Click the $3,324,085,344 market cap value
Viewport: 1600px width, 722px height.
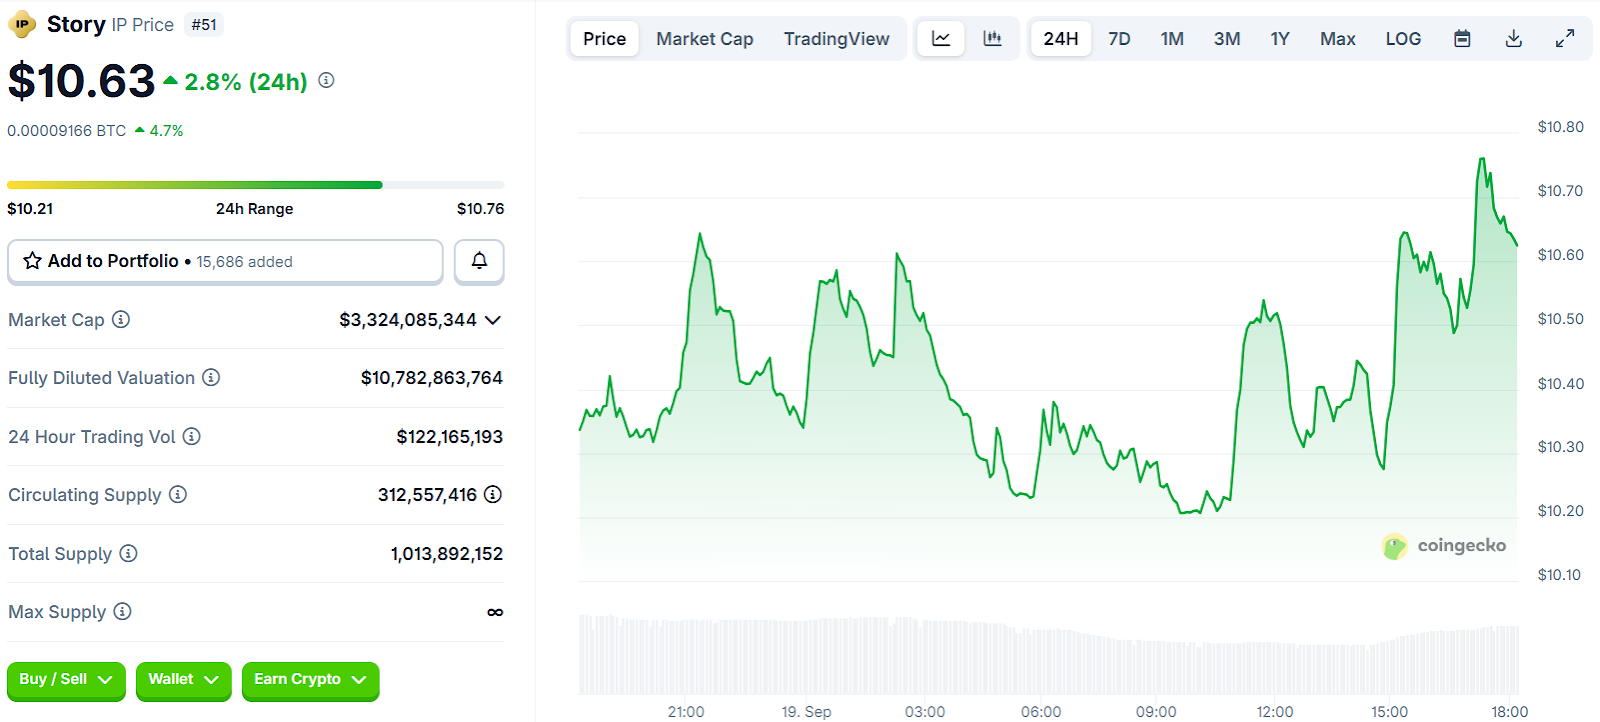coord(408,320)
